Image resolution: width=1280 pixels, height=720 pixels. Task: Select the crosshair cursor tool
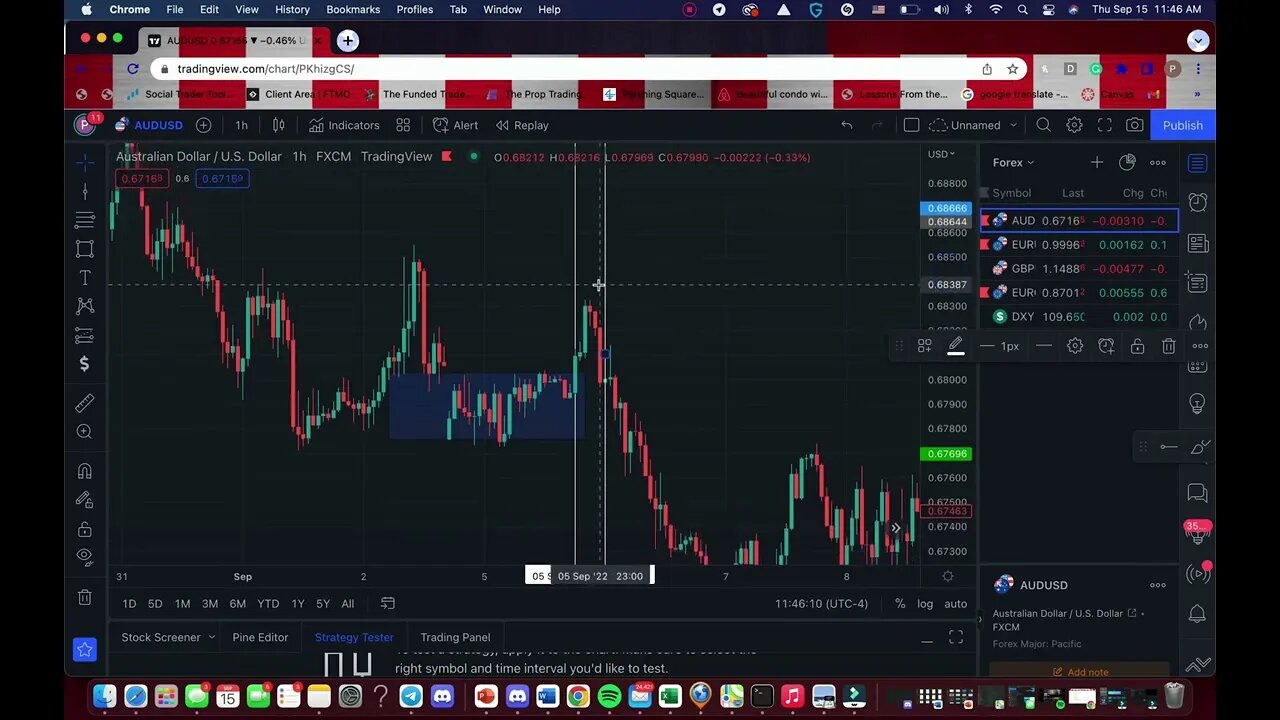tap(85, 162)
